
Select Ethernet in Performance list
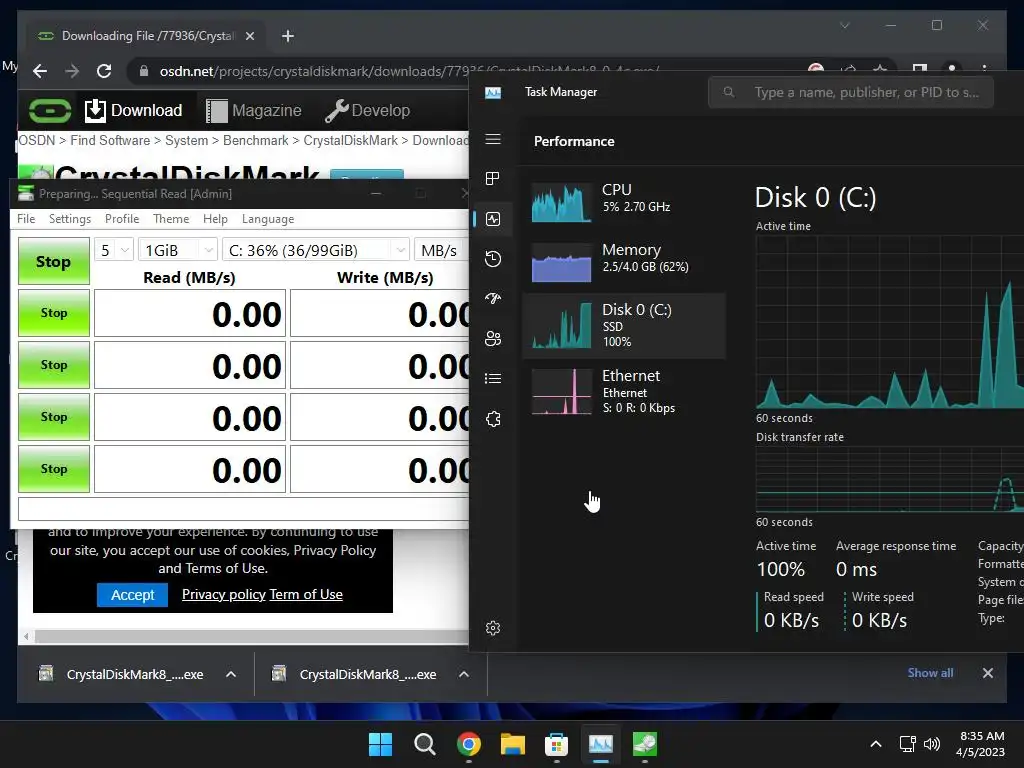(x=624, y=391)
